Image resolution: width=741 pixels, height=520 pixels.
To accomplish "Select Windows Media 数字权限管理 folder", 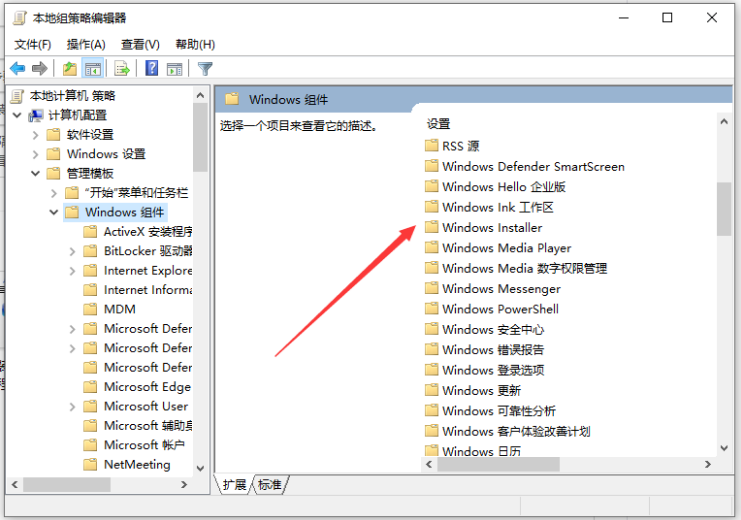I will point(516,268).
